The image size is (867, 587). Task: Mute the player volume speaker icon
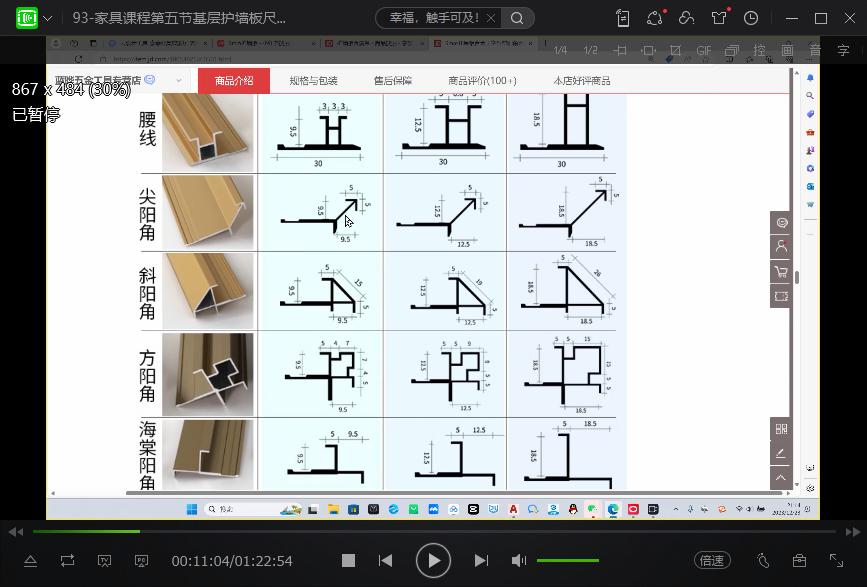pos(519,561)
